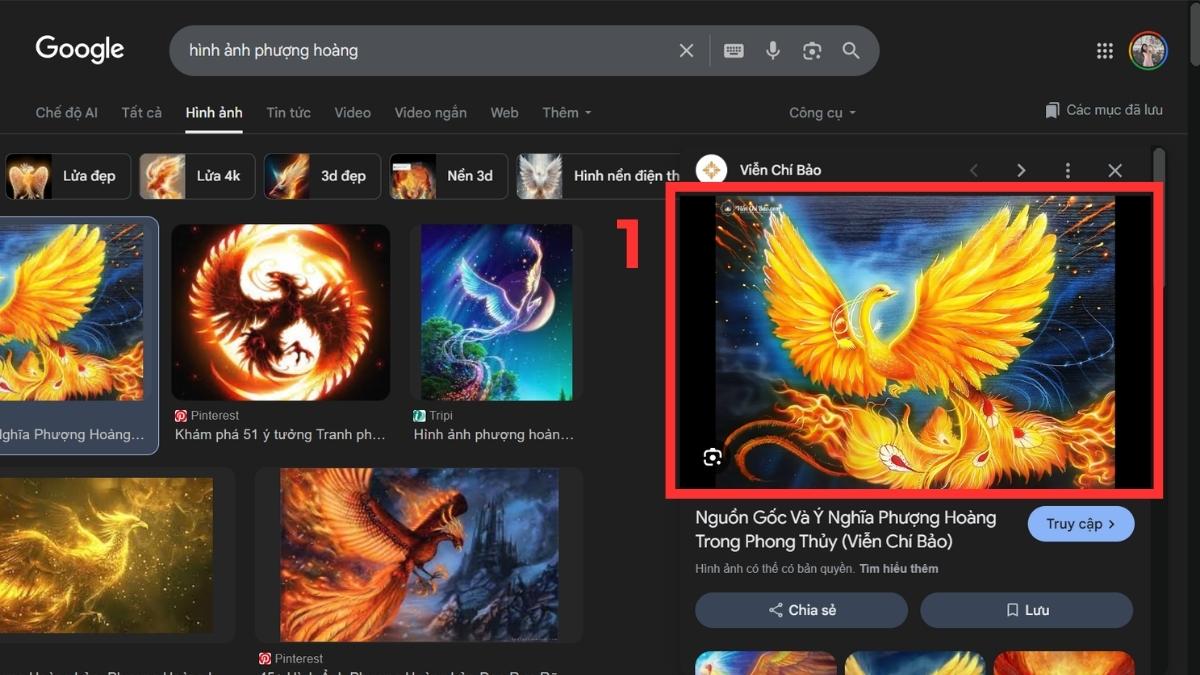Click the Tripi source label
Viewport: 1200px width, 675px height.
click(x=441, y=415)
